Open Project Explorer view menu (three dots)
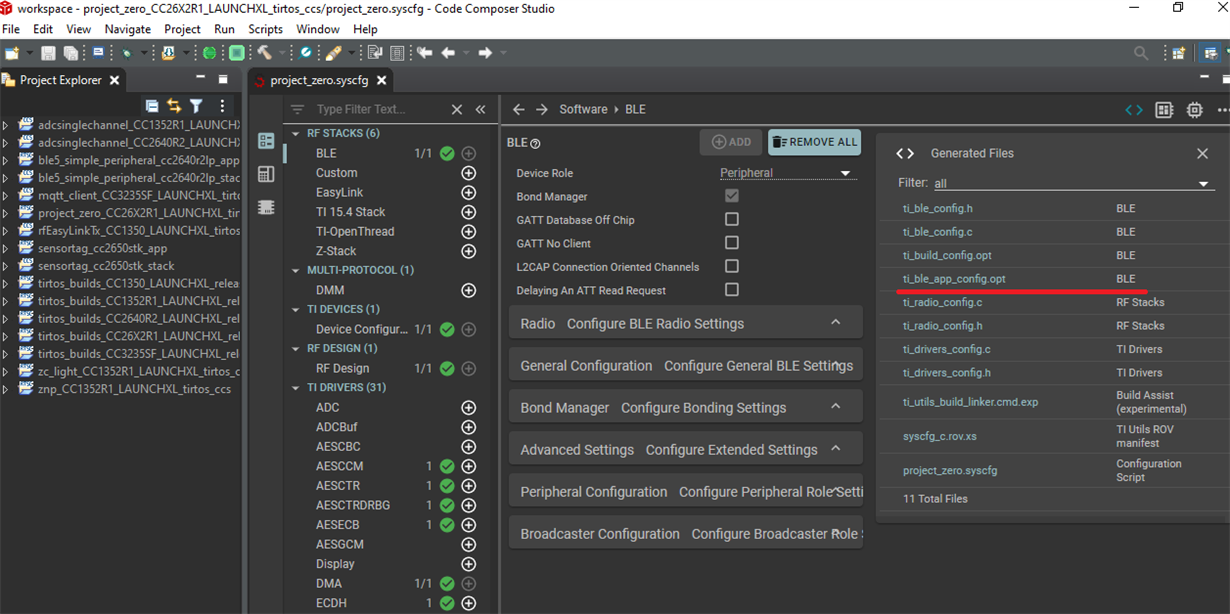Viewport: 1230px width, 614px height. point(222,105)
